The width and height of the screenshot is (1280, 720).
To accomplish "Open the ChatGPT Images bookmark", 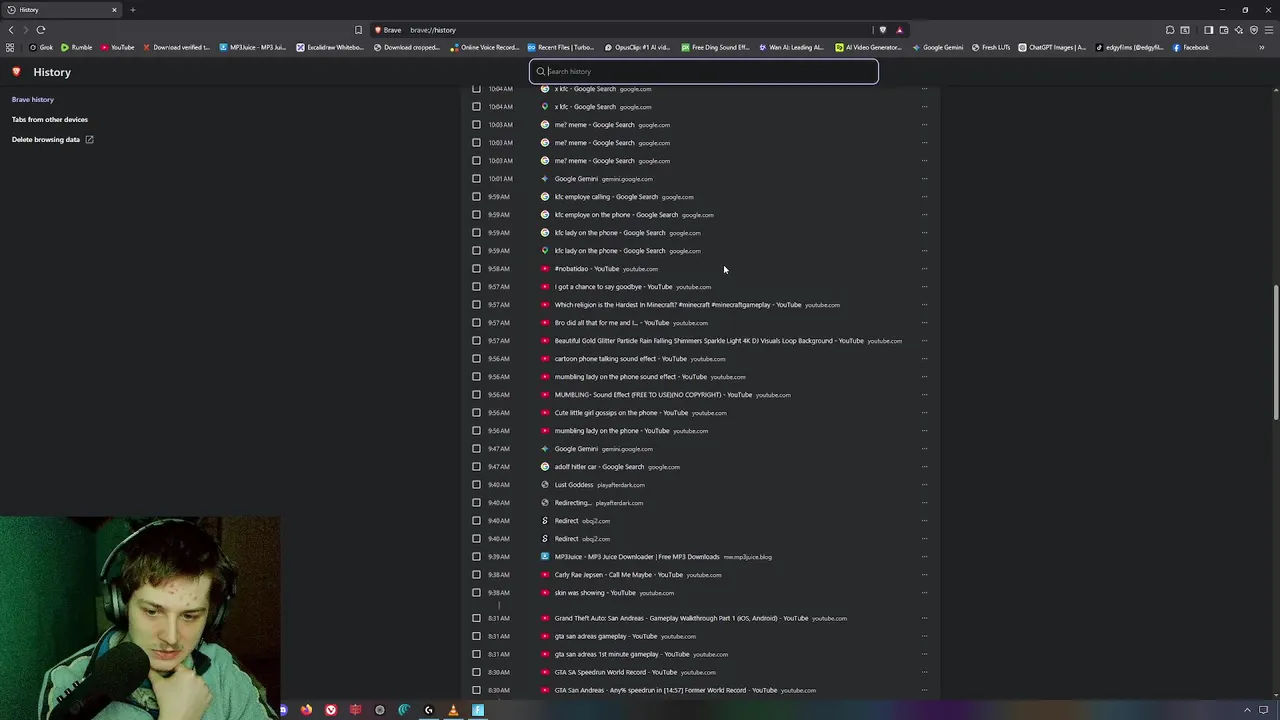I will [x=1052, y=47].
